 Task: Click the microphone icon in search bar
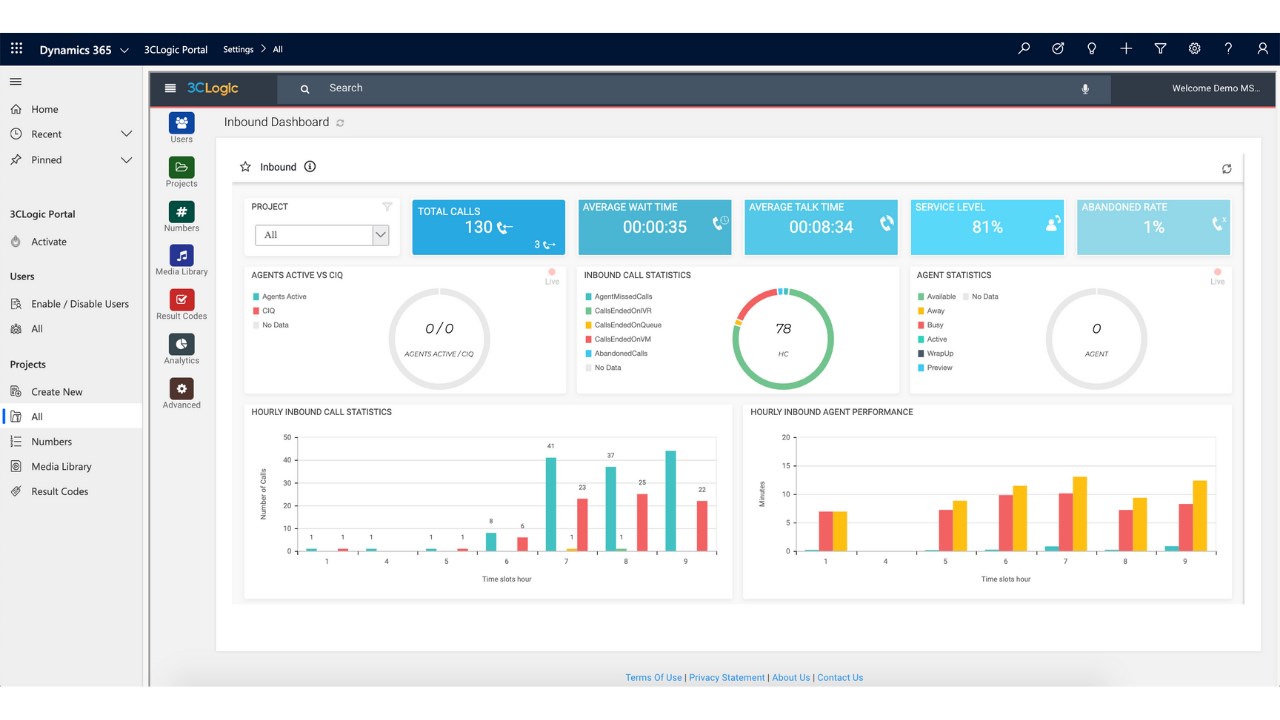(1085, 89)
